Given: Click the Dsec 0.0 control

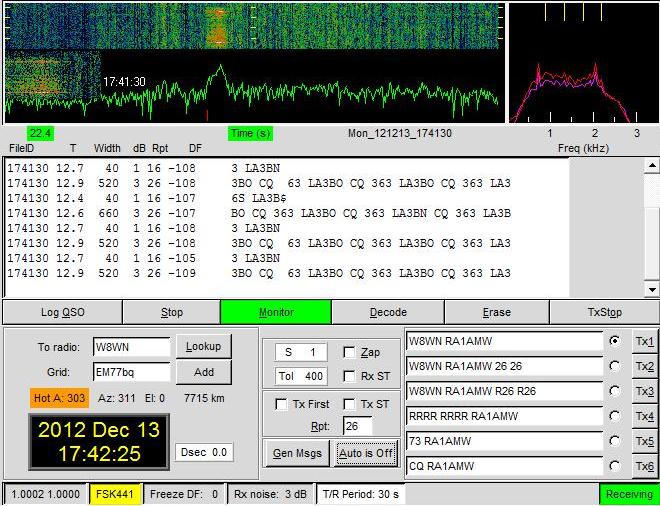Looking at the screenshot, I should pos(204,452).
